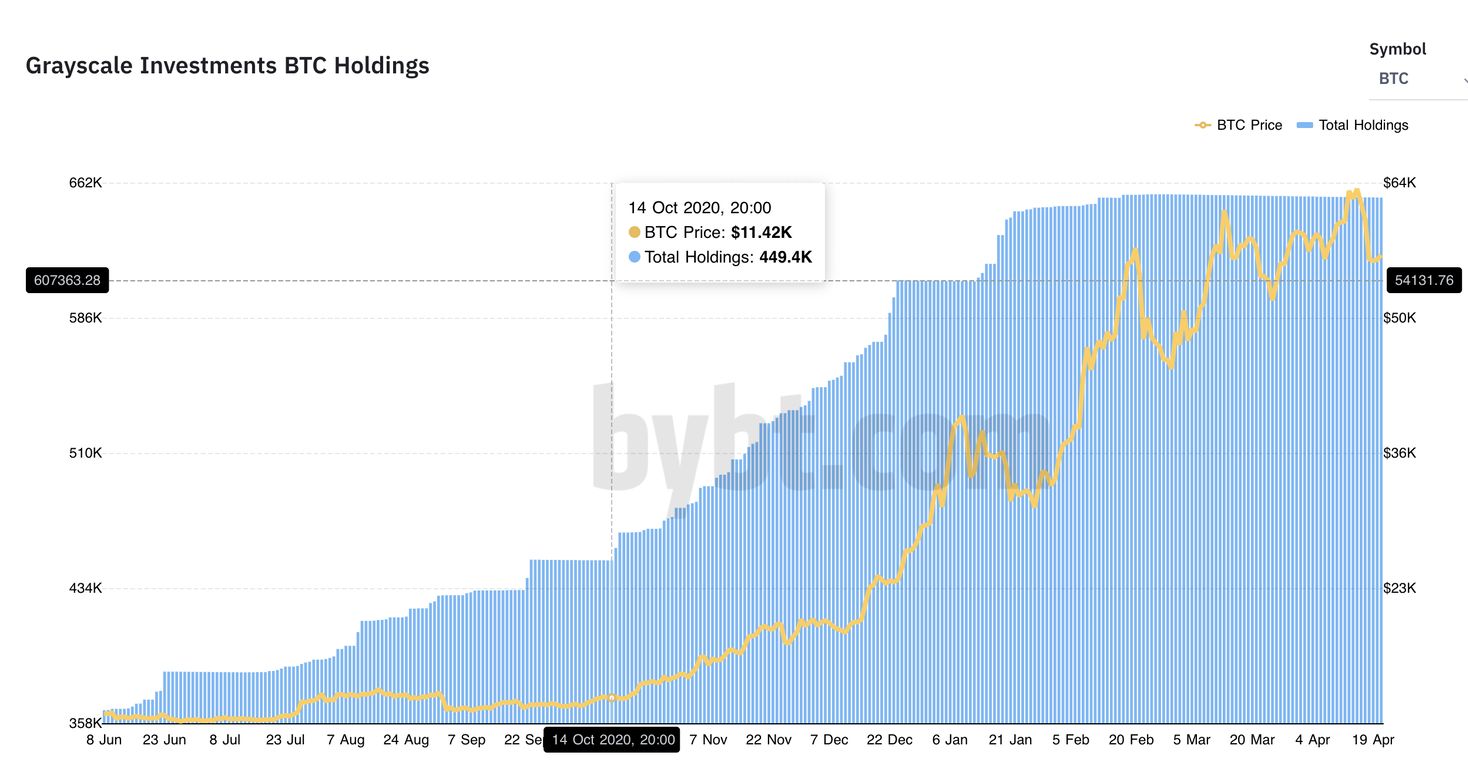The width and height of the screenshot is (1468, 784).
Task: Click the Symbol label above the selector
Action: point(1397,49)
